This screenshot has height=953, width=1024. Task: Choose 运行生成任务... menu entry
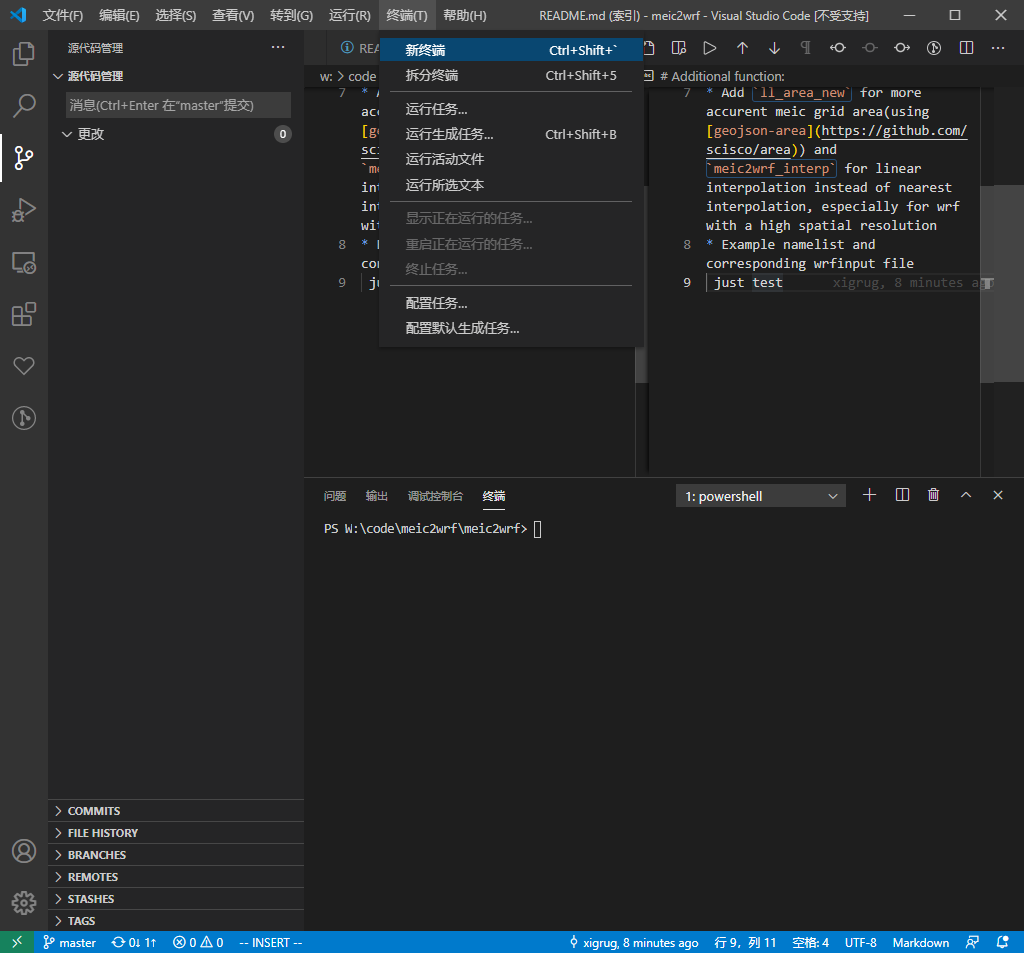coord(511,134)
